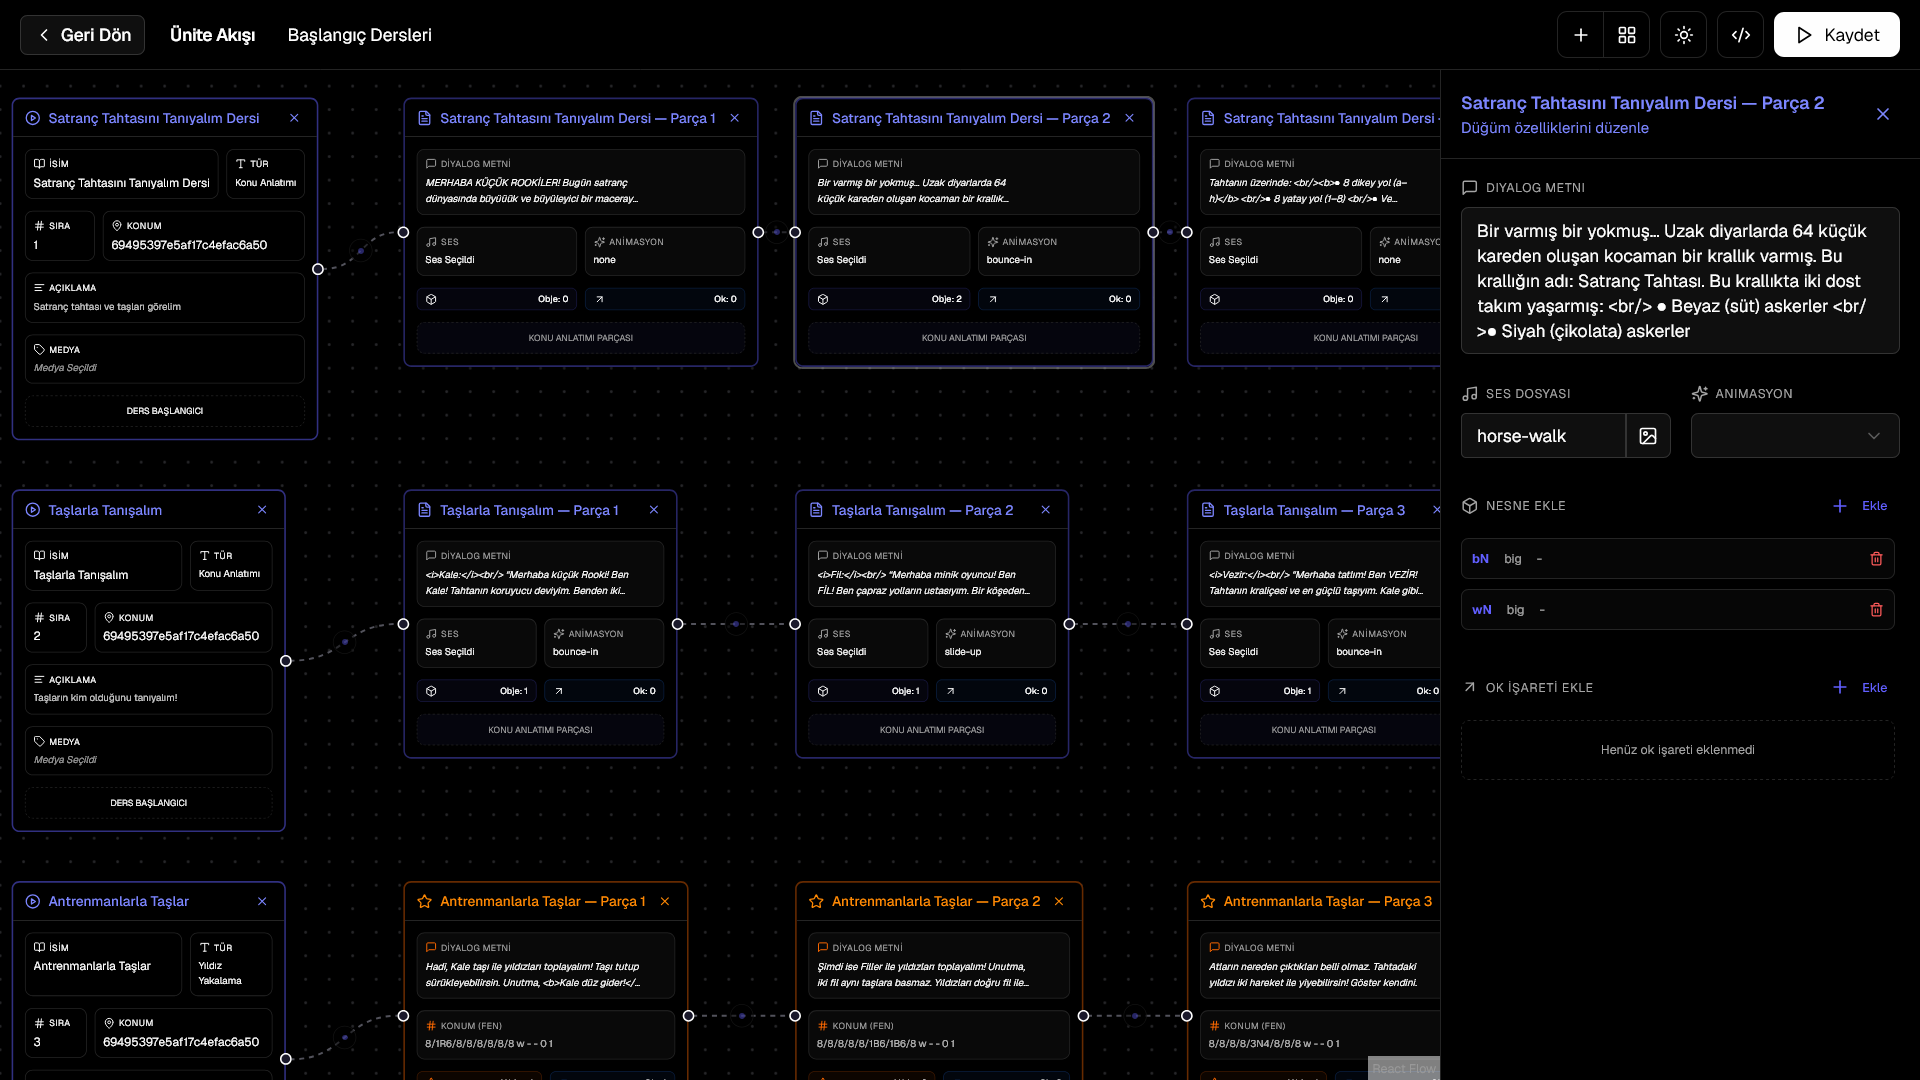Click the document icon on Taşlarla Tanışalım — Parça 2

tap(816, 510)
